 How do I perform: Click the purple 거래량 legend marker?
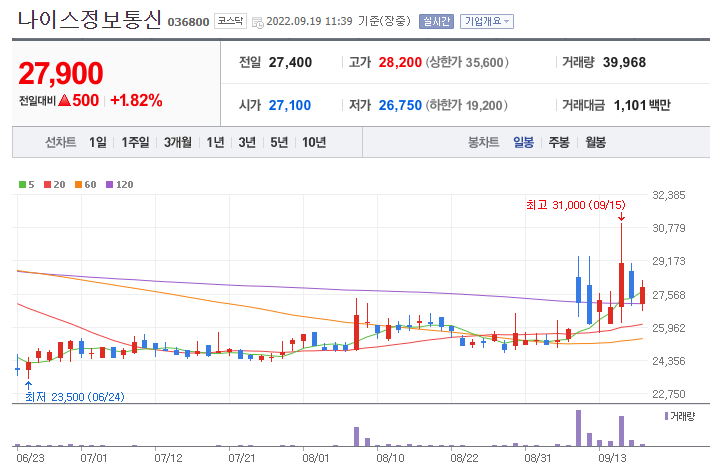click(666, 416)
